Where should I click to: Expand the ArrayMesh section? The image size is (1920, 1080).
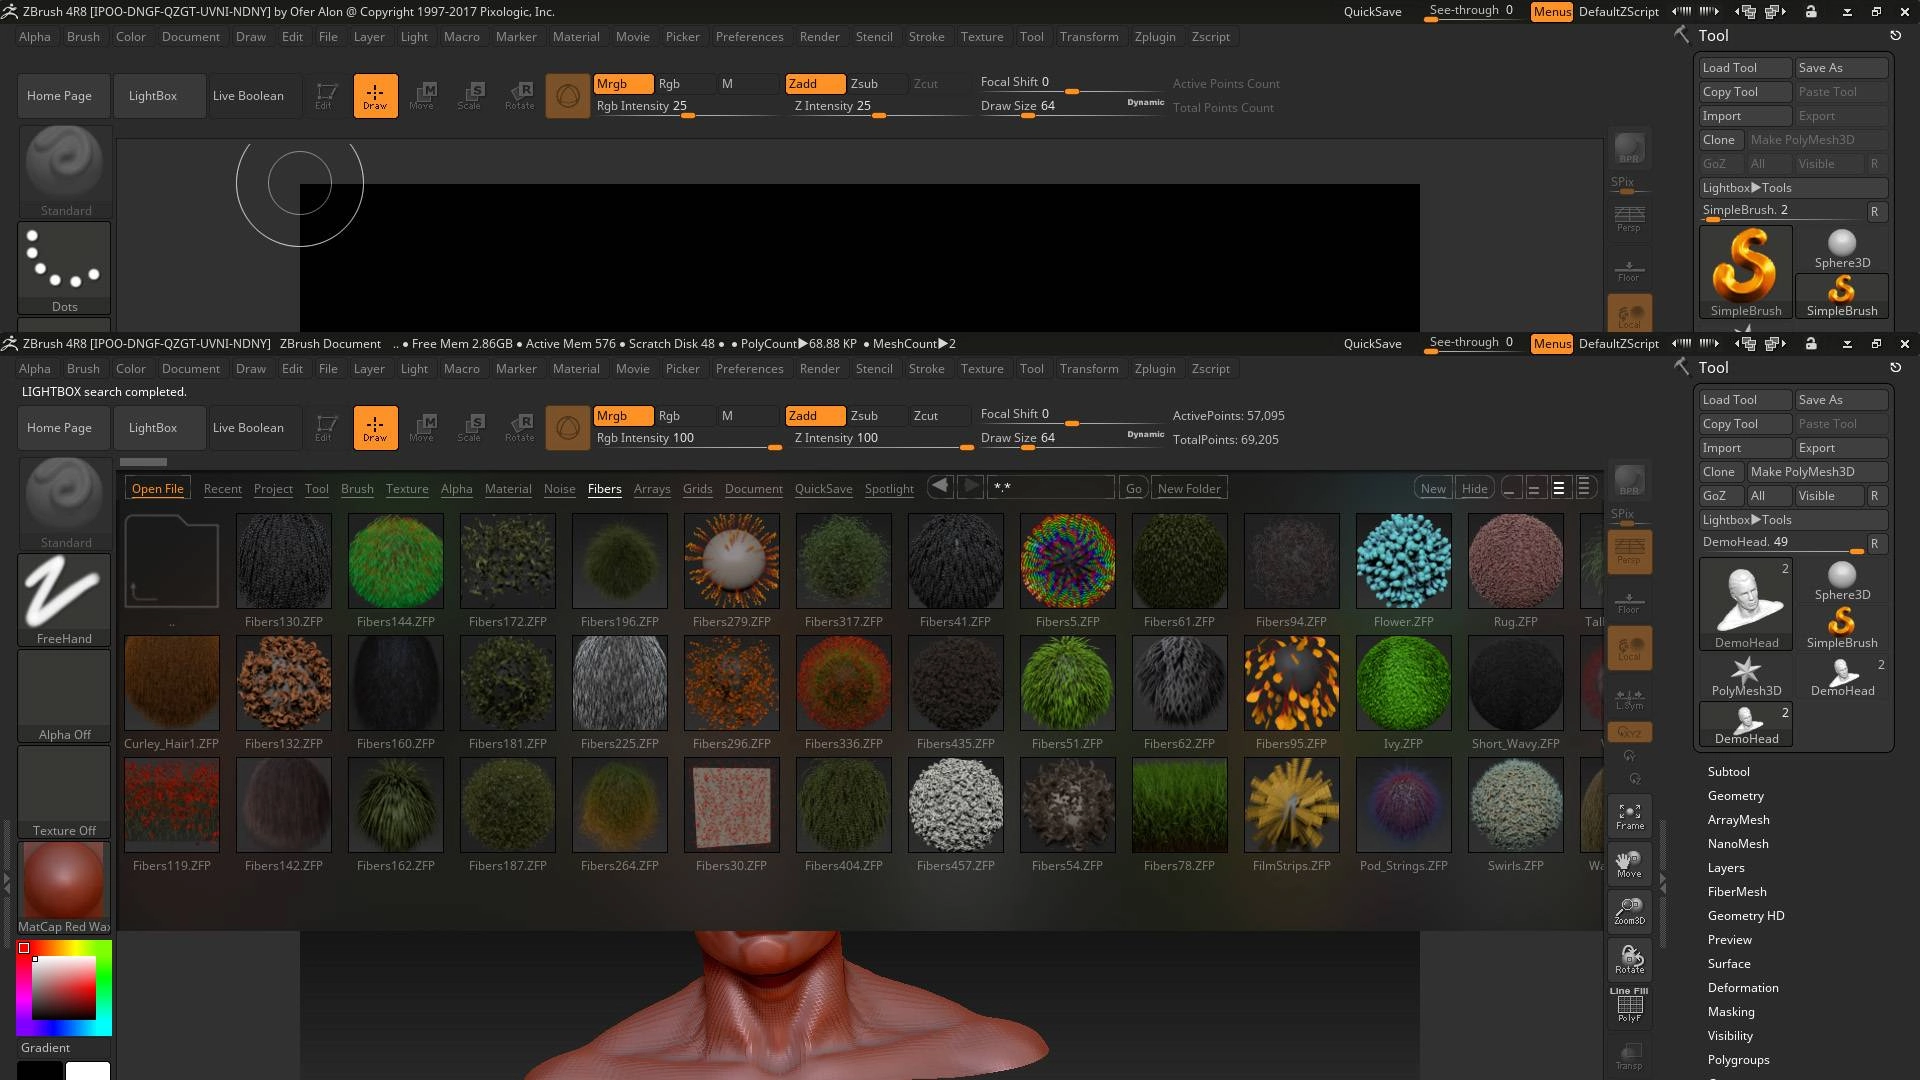pos(1739,820)
